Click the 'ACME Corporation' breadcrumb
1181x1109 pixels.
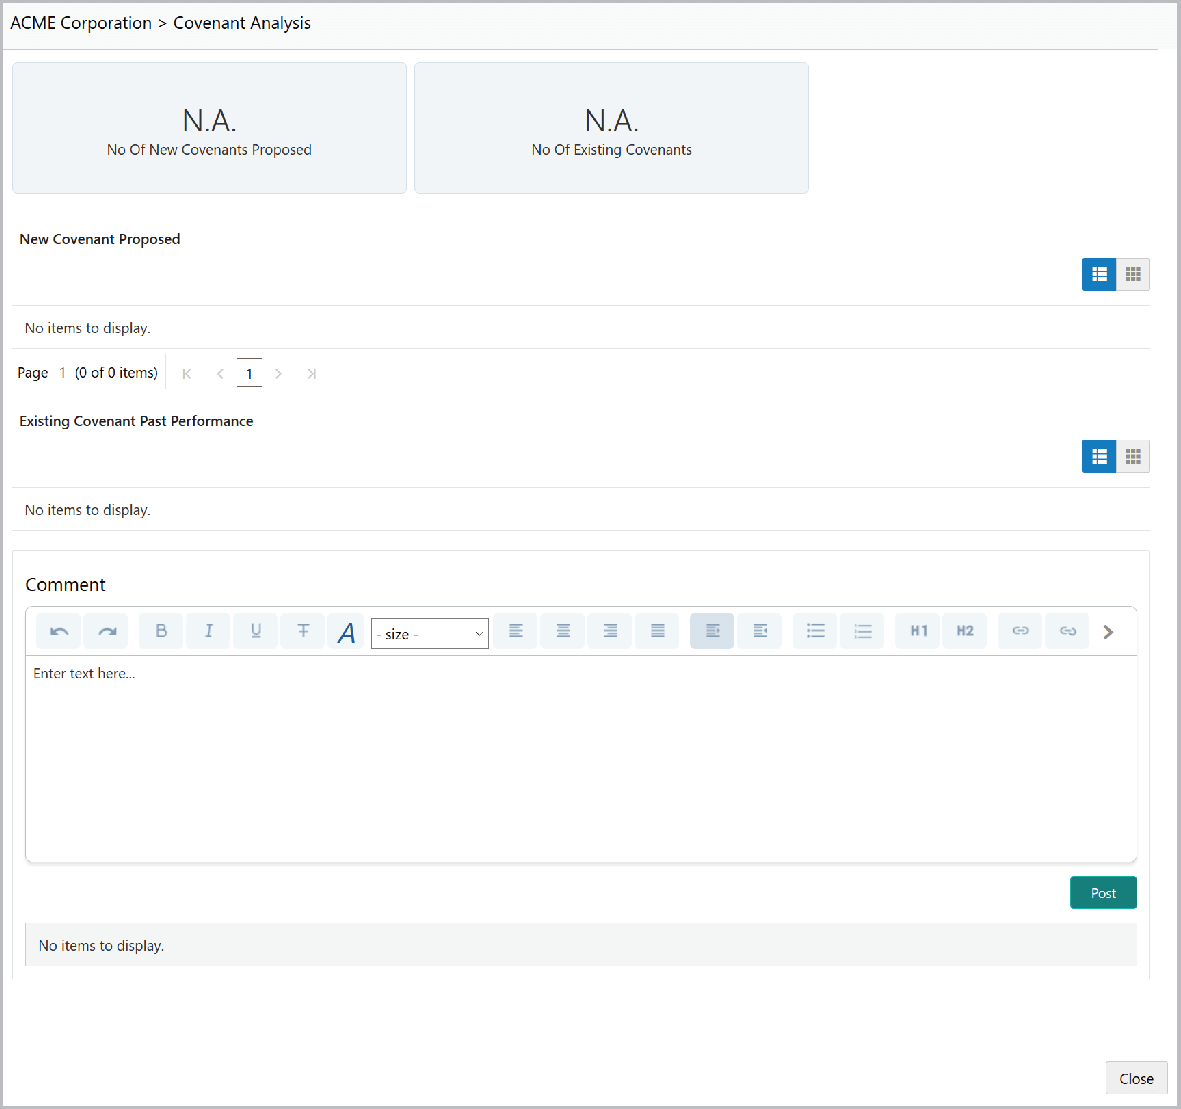81,23
